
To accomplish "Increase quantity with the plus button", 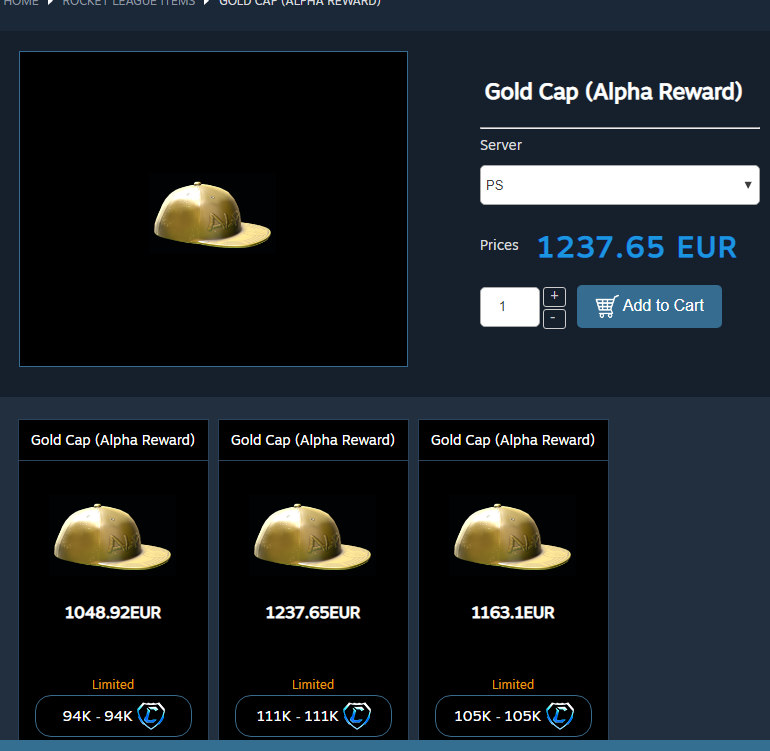I will (554, 297).
